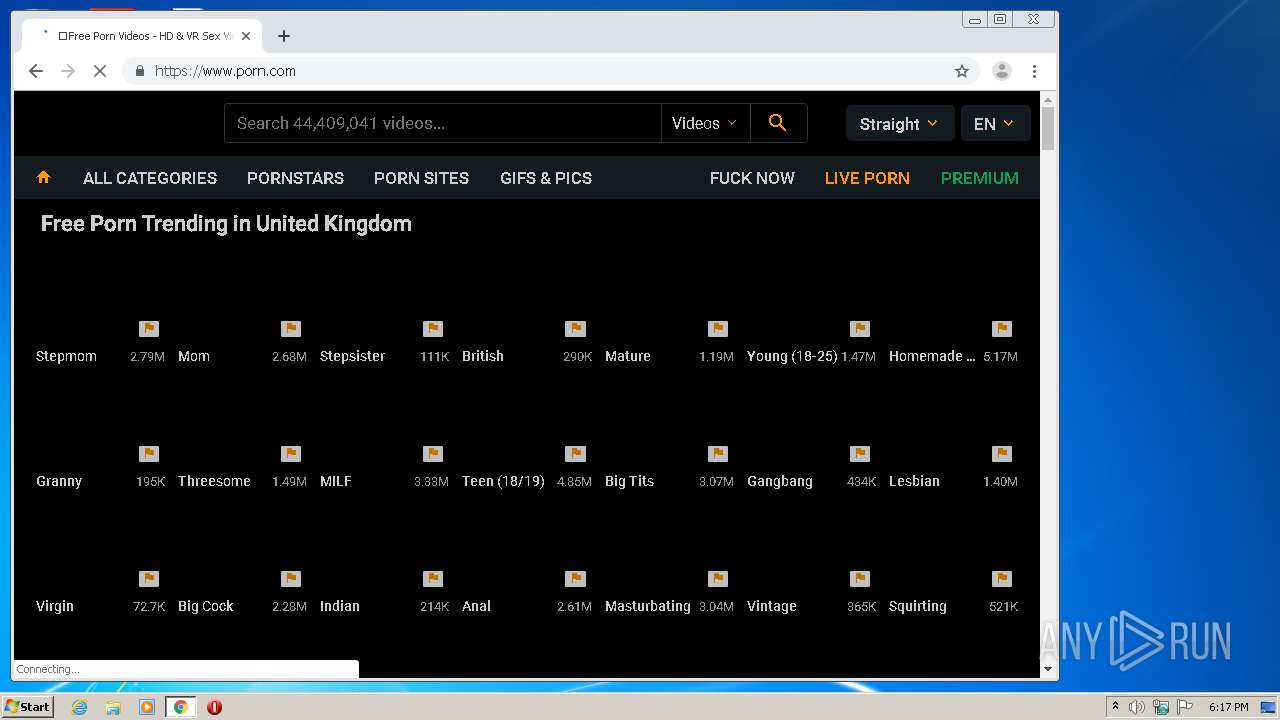Expand the Straight orientation dropdown

pyautogui.click(x=899, y=124)
